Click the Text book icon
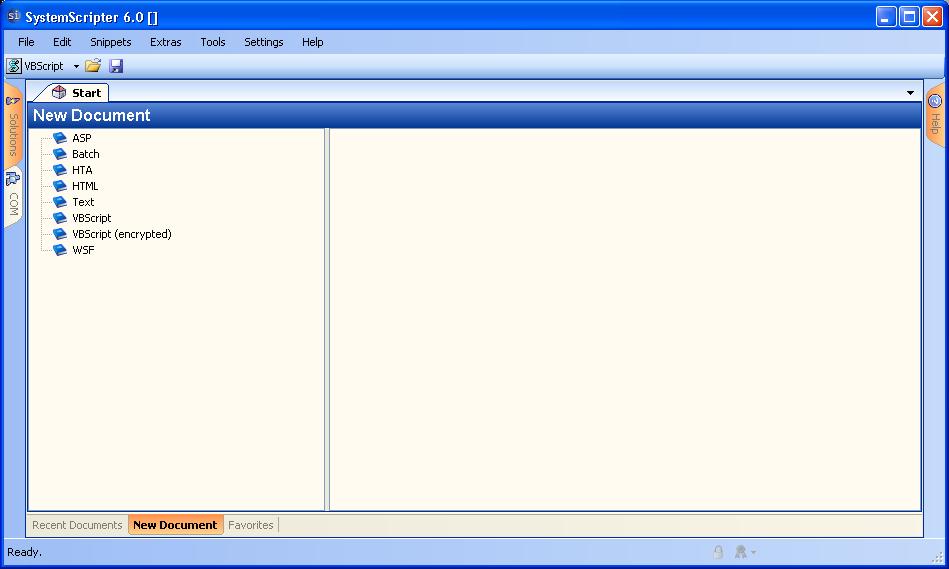 (60, 202)
